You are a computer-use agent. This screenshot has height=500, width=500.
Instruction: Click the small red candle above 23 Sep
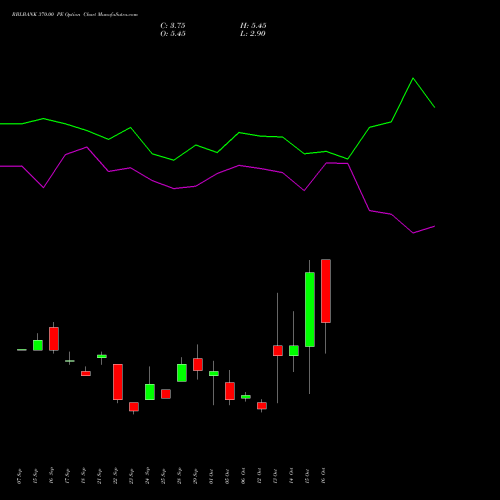click(x=134, y=406)
